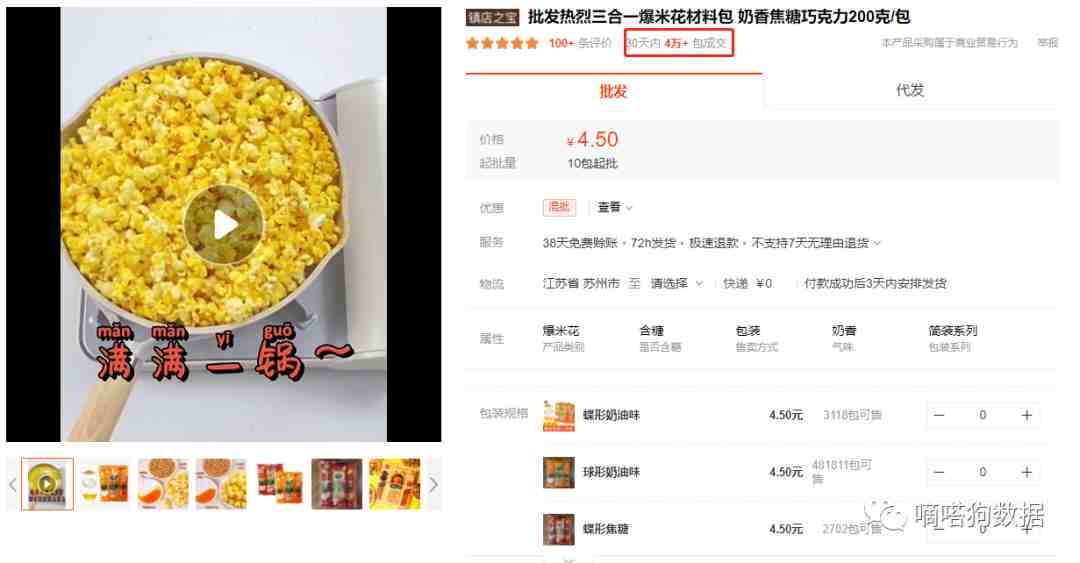Switch to the 批发 tab
This screenshot has height=563, width=1080.
pyautogui.click(x=613, y=91)
